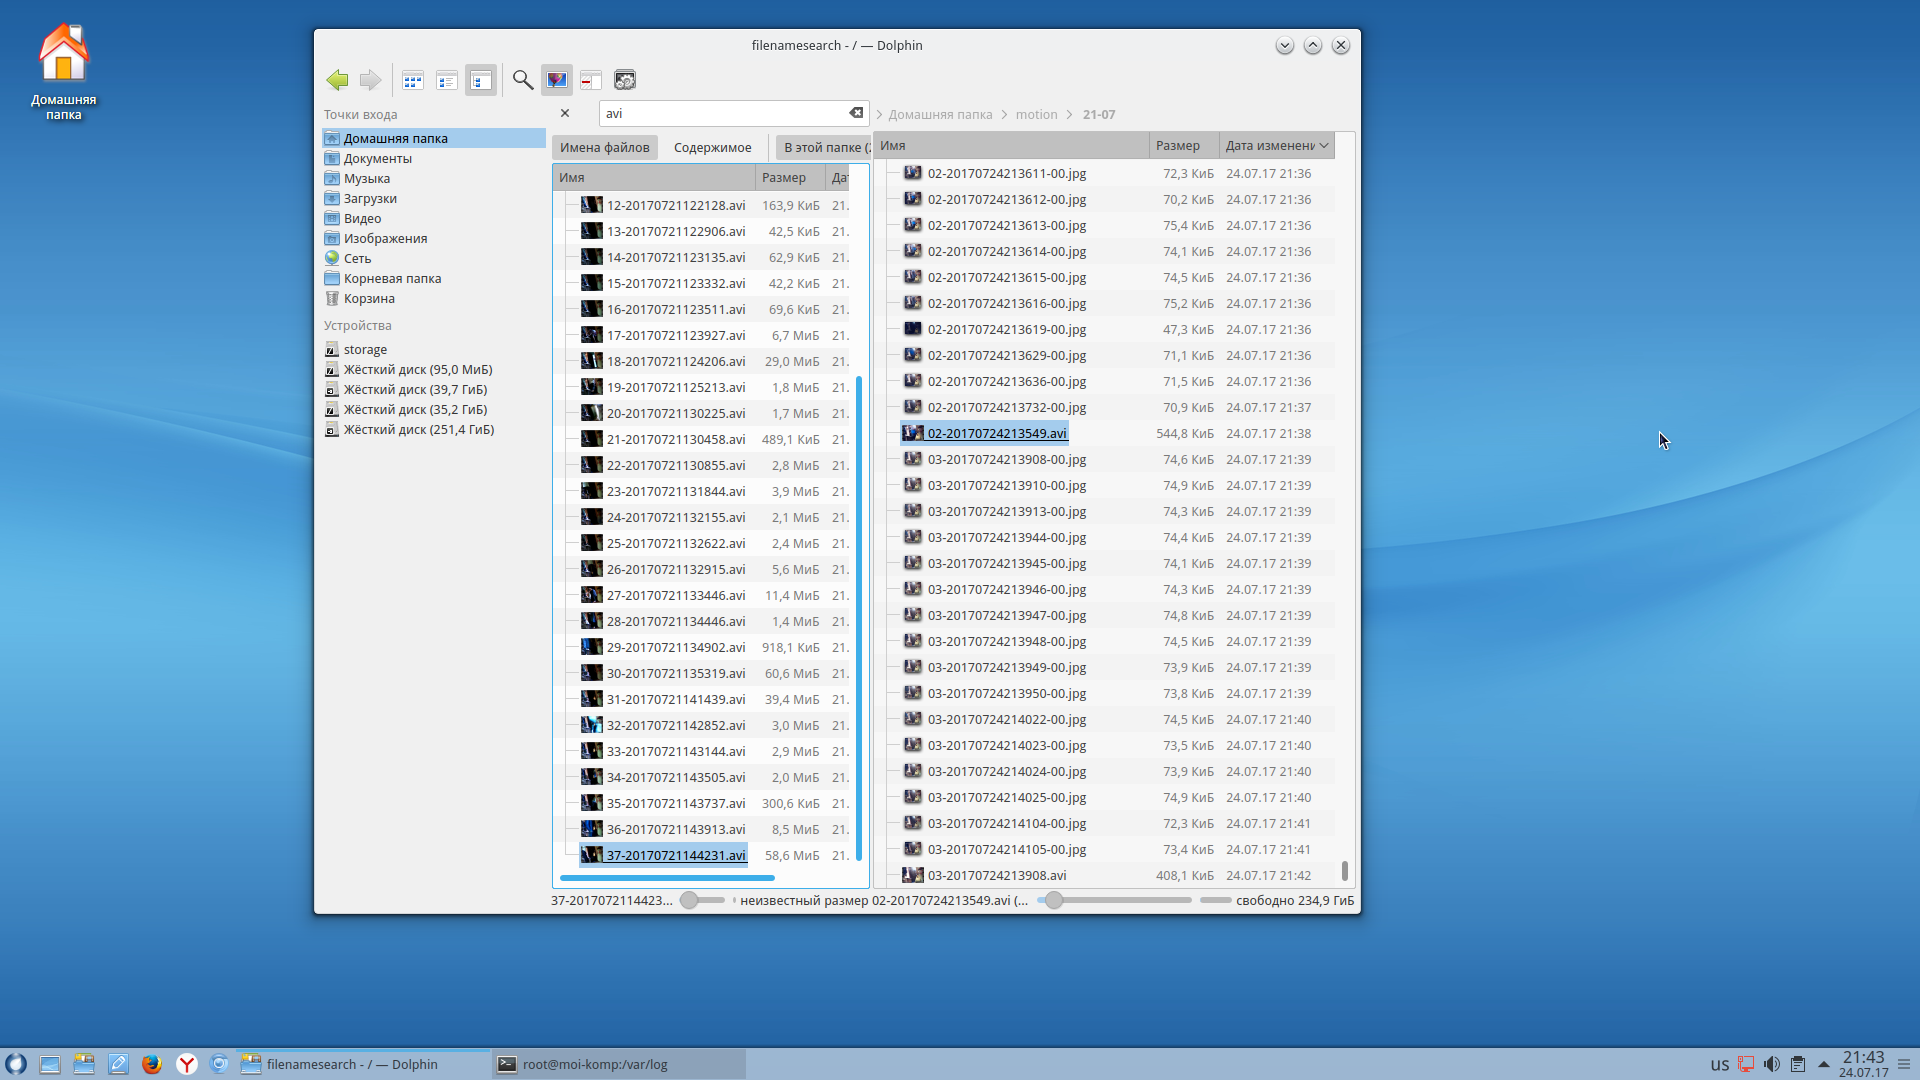Image resolution: width=1920 pixels, height=1080 pixels.
Task: Click the Split view icon
Action: [591, 80]
